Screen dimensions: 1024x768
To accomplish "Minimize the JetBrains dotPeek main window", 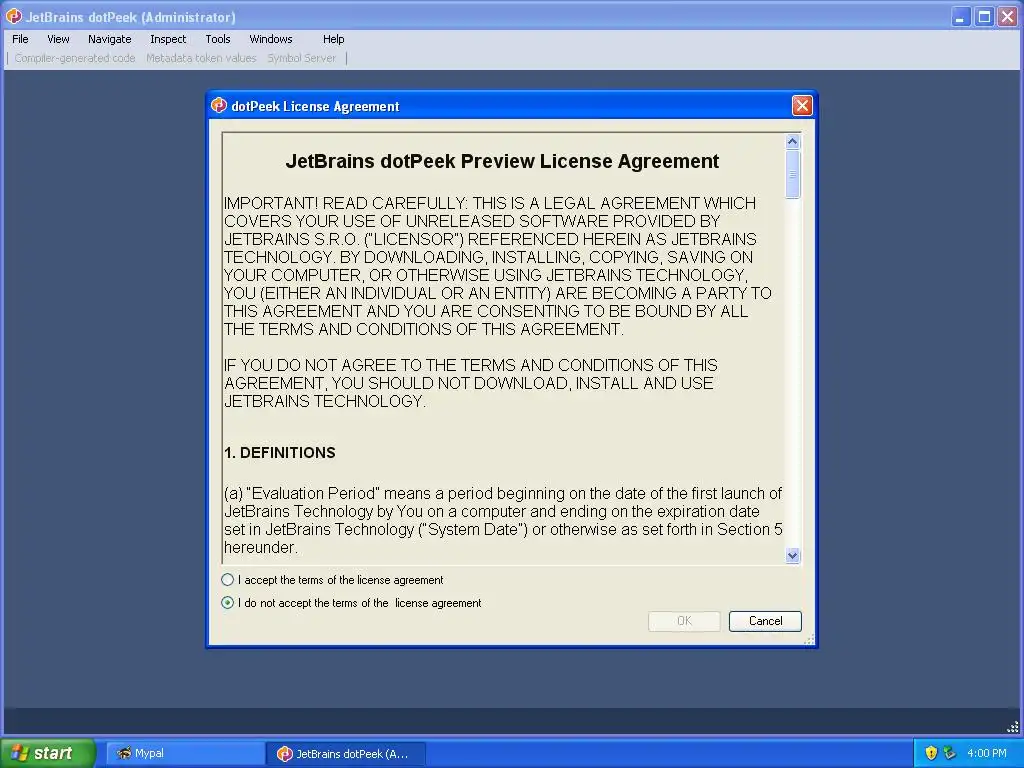I will [960, 16].
